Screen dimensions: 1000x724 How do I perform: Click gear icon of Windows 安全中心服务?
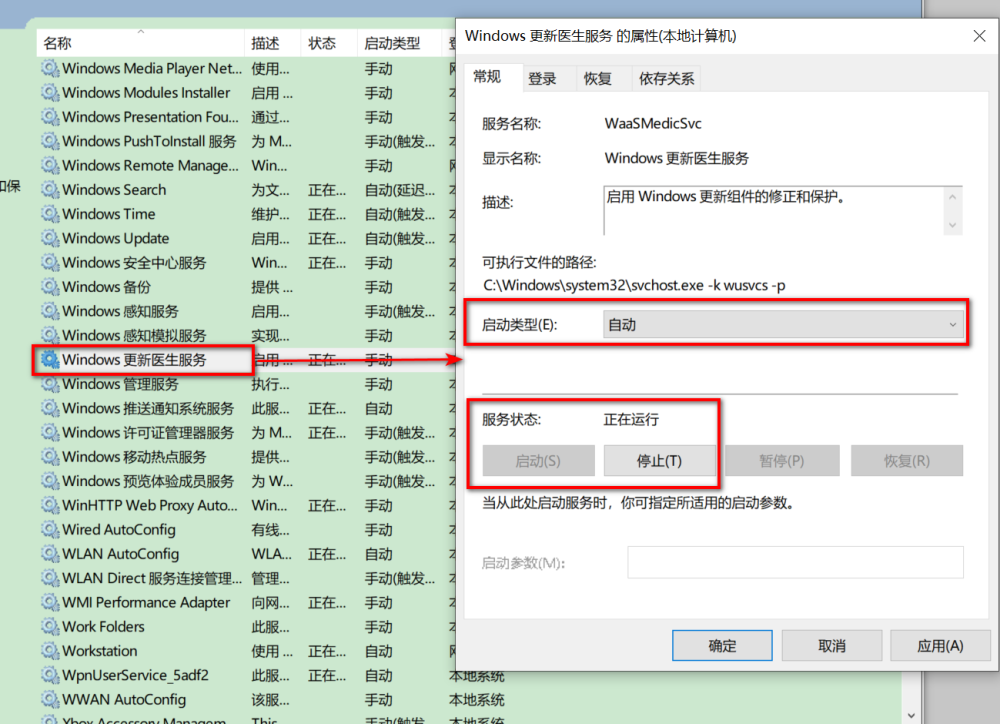[x=50, y=262]
